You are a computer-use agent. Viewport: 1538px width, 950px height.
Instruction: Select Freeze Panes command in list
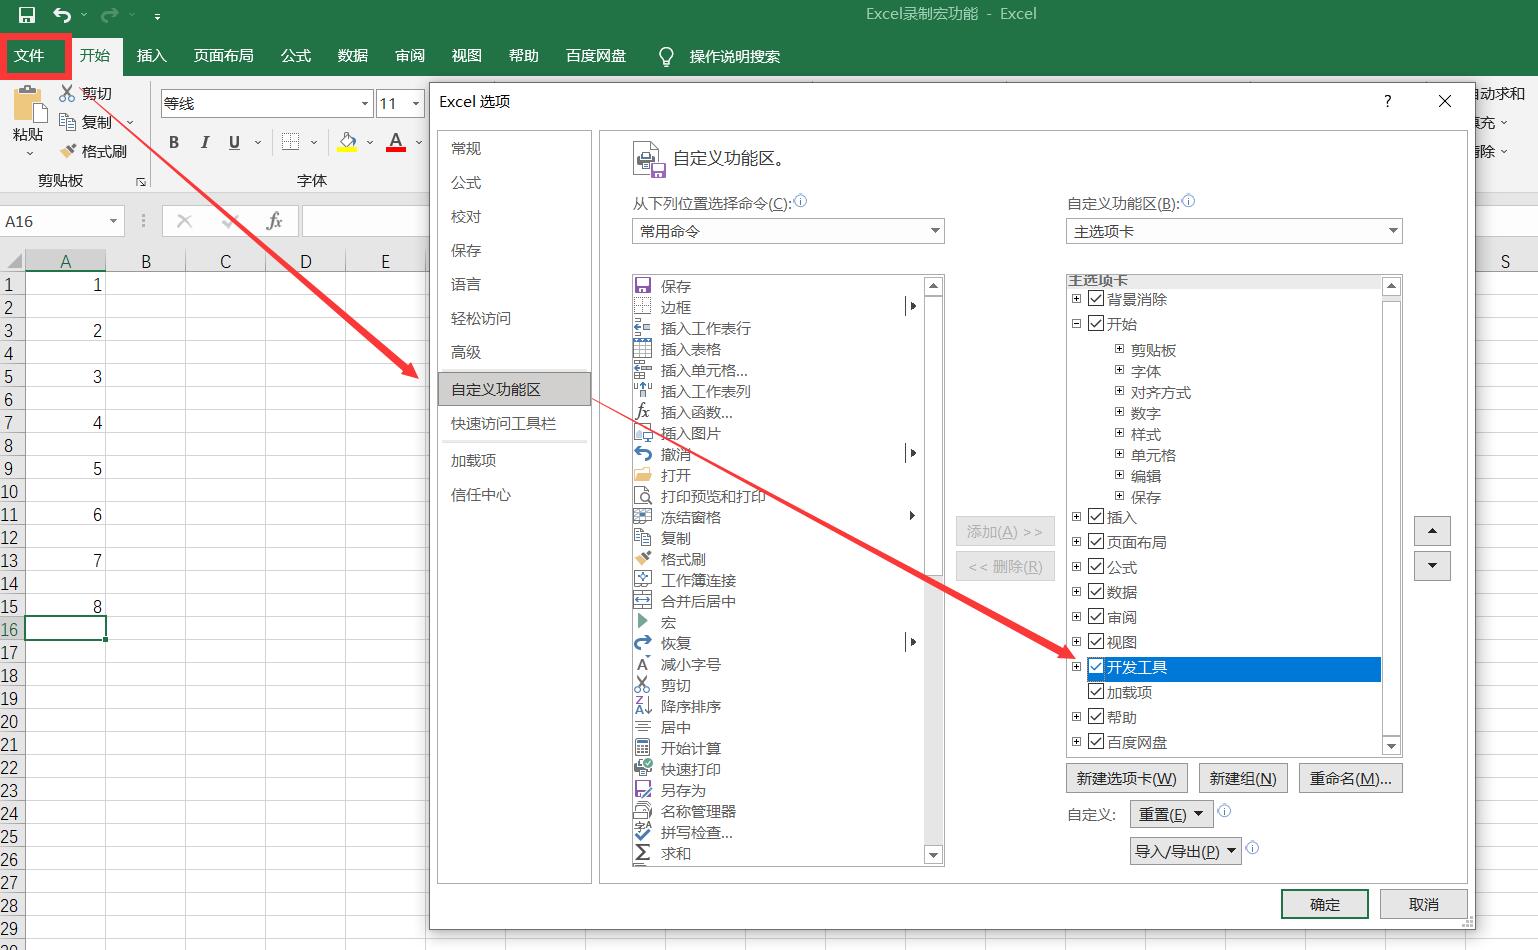690,517
